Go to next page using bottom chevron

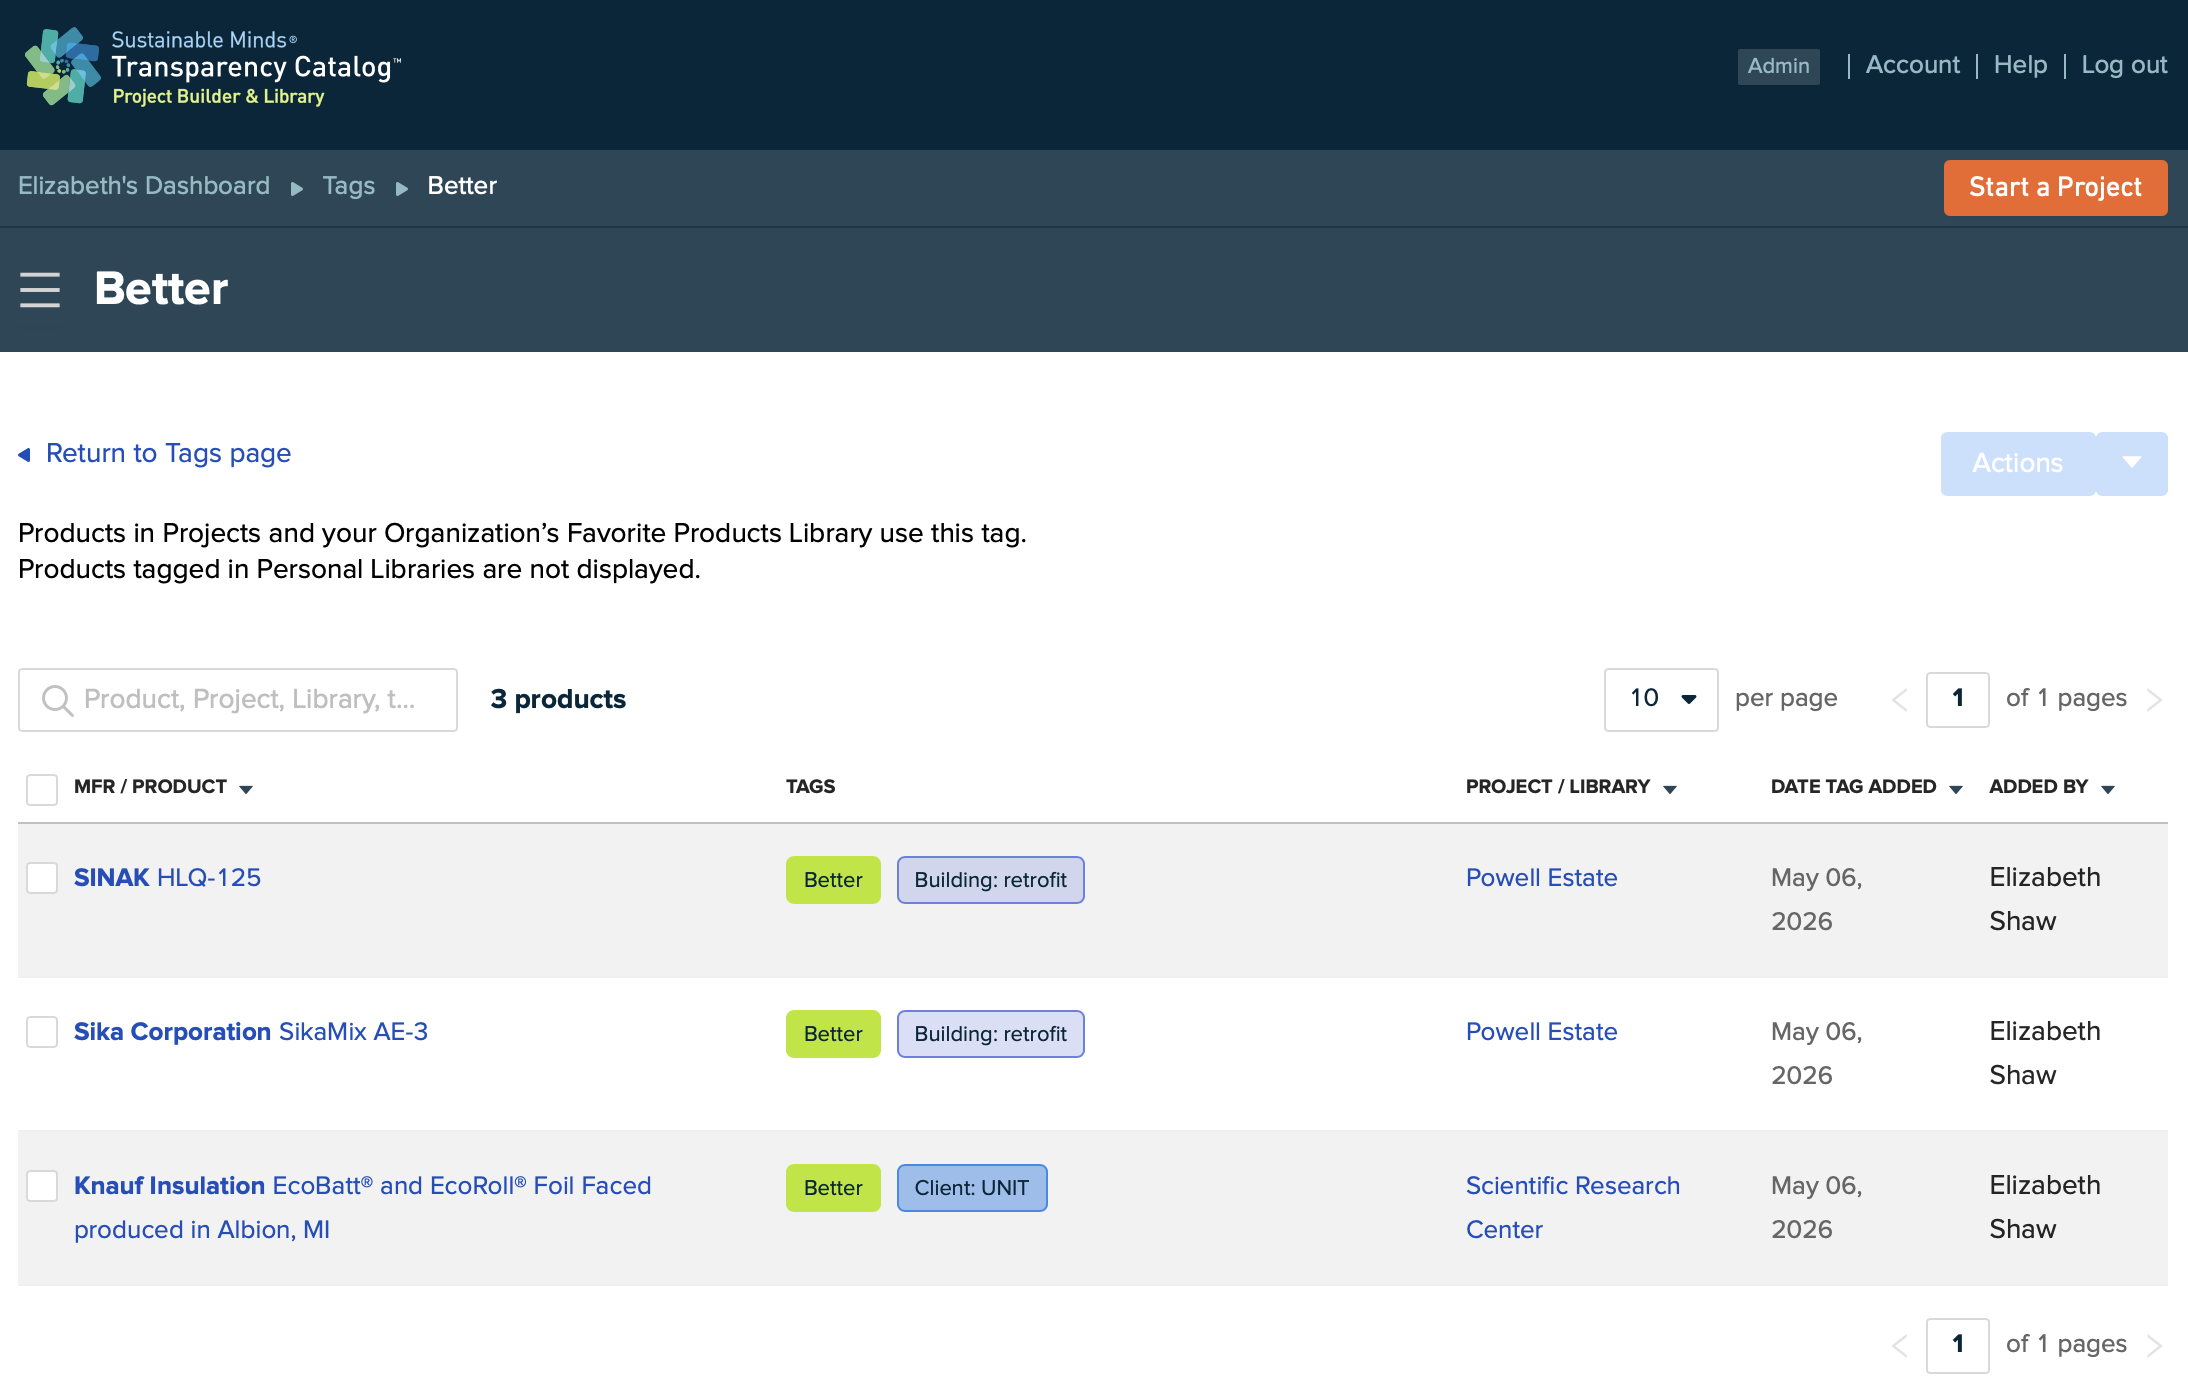coord(2154,1346)
